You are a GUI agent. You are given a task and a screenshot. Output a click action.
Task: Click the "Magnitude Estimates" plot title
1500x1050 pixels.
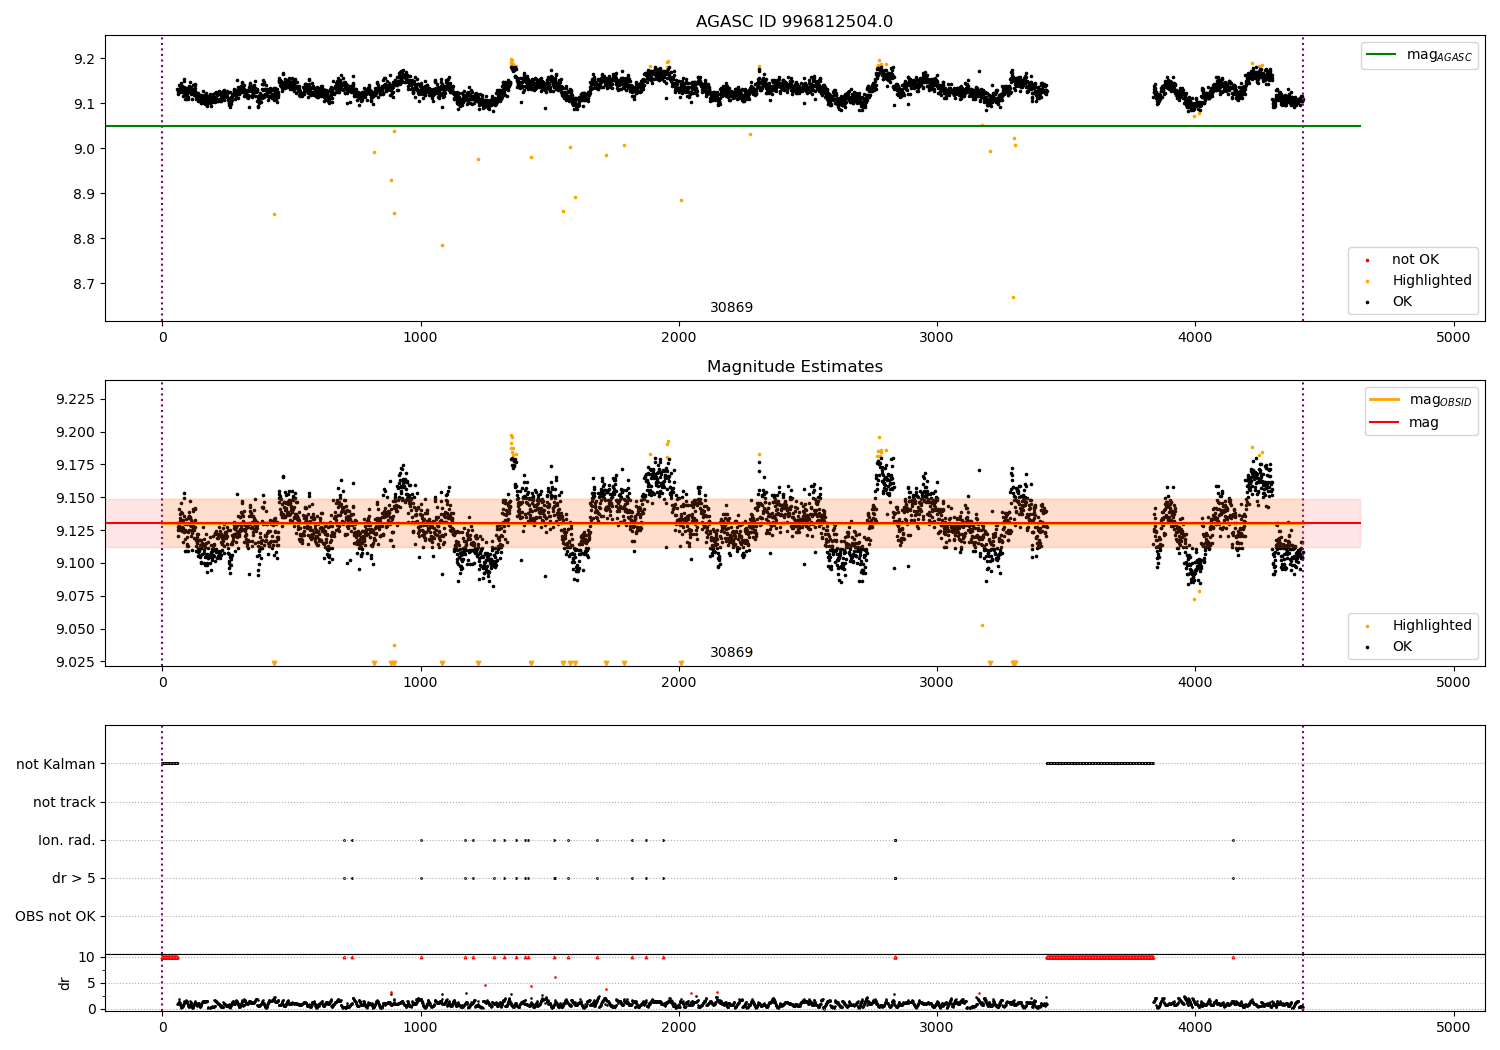[795, 367]
